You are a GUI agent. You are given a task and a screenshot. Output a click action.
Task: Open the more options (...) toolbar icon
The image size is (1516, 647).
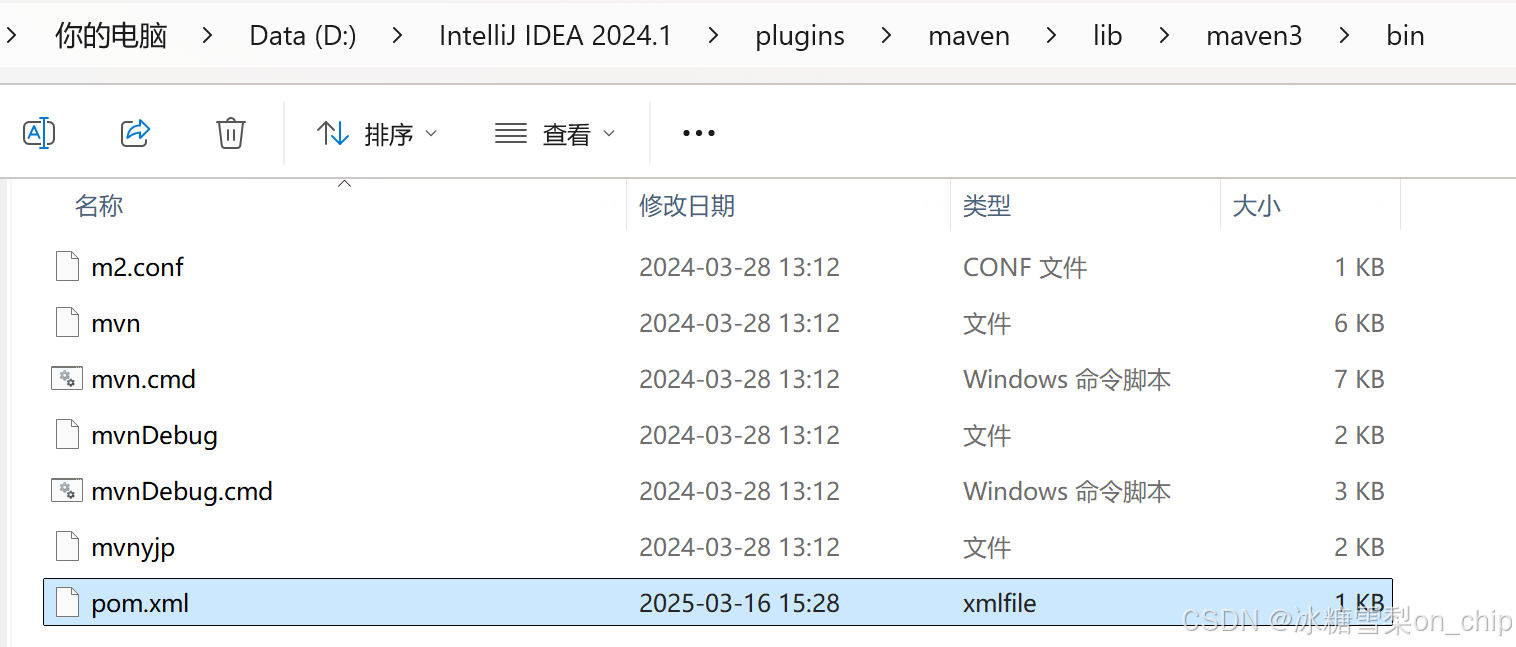(698, 132)
